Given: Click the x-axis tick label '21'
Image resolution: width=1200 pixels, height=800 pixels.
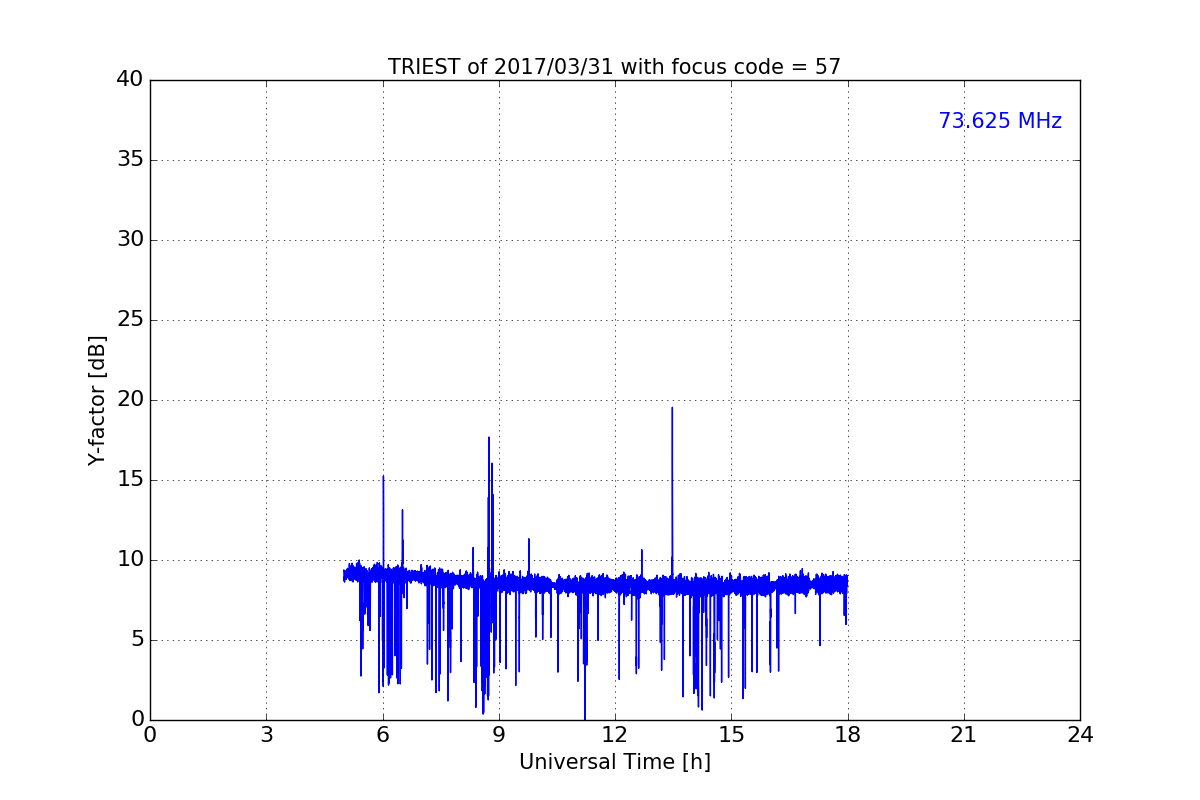Looking at the screenshot, I should click(964, 735).
